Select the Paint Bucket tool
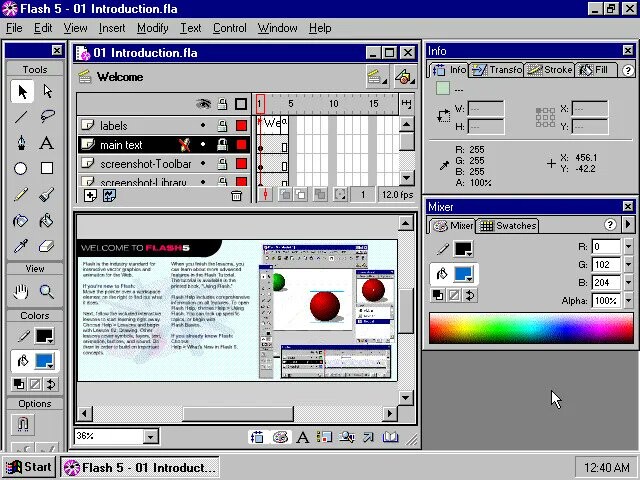 point(46,221)
